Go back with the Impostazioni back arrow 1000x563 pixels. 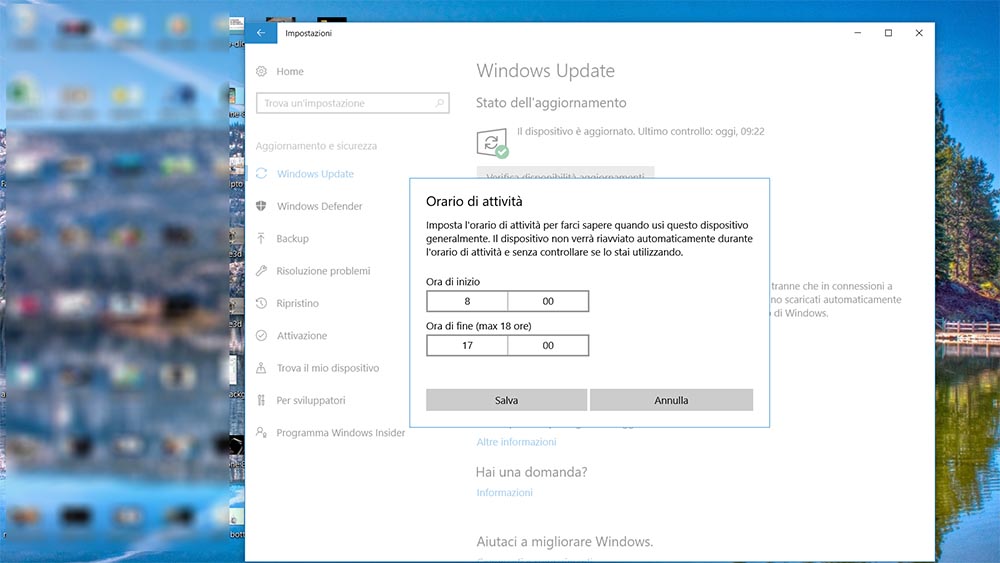tap(261, 33)
